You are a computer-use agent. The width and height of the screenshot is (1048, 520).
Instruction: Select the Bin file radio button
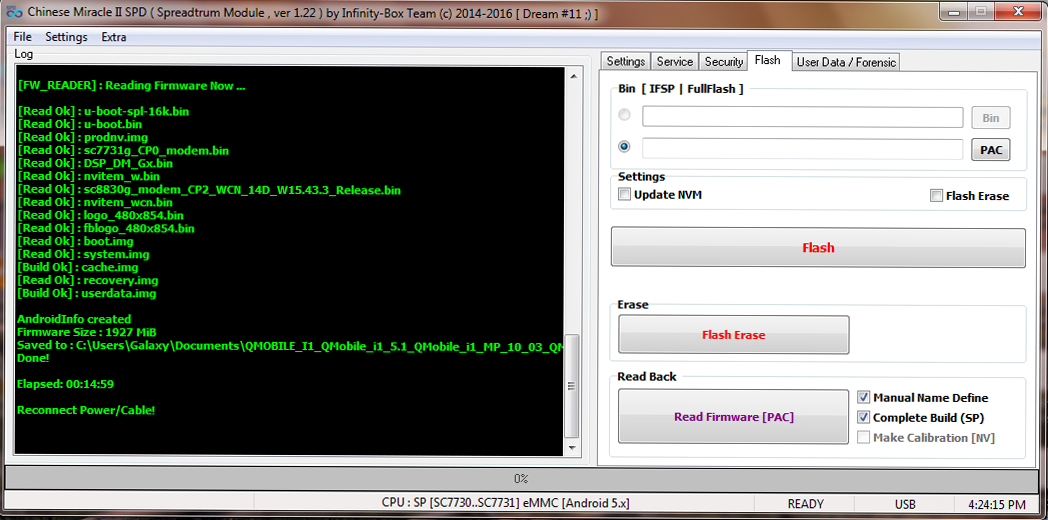point(624,116)
